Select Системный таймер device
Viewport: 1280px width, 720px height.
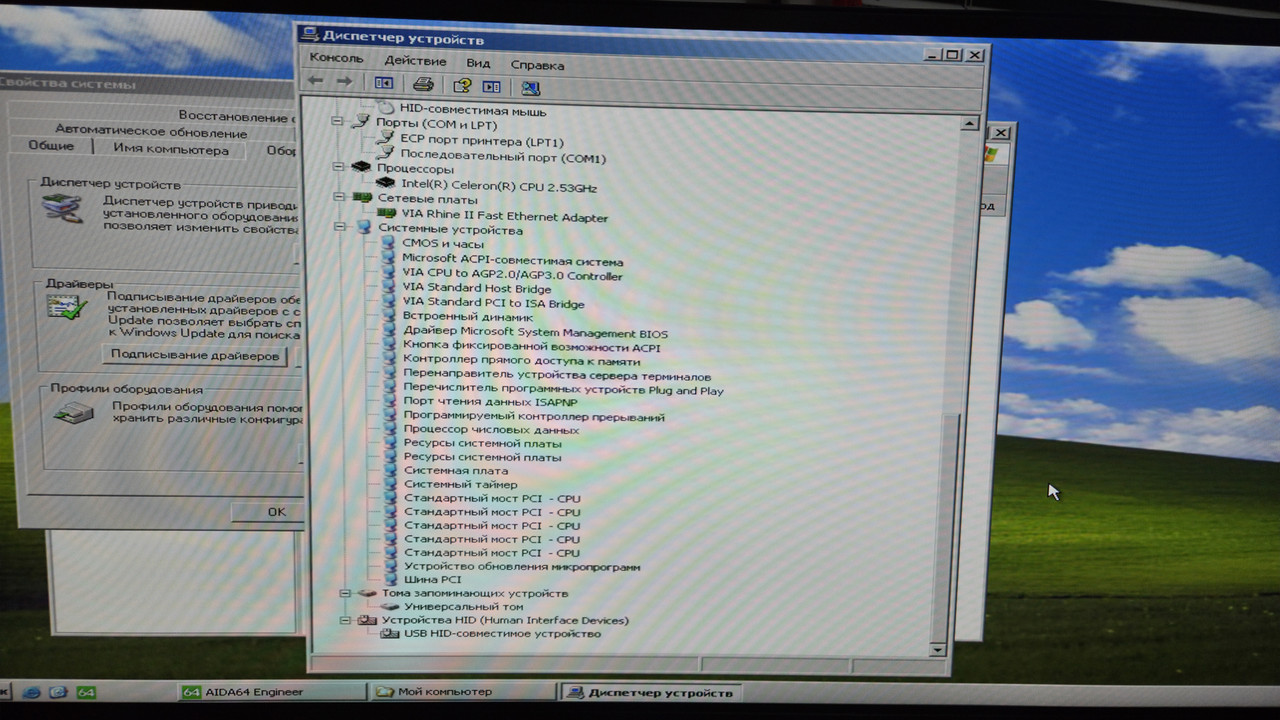[x=461, y=484]
